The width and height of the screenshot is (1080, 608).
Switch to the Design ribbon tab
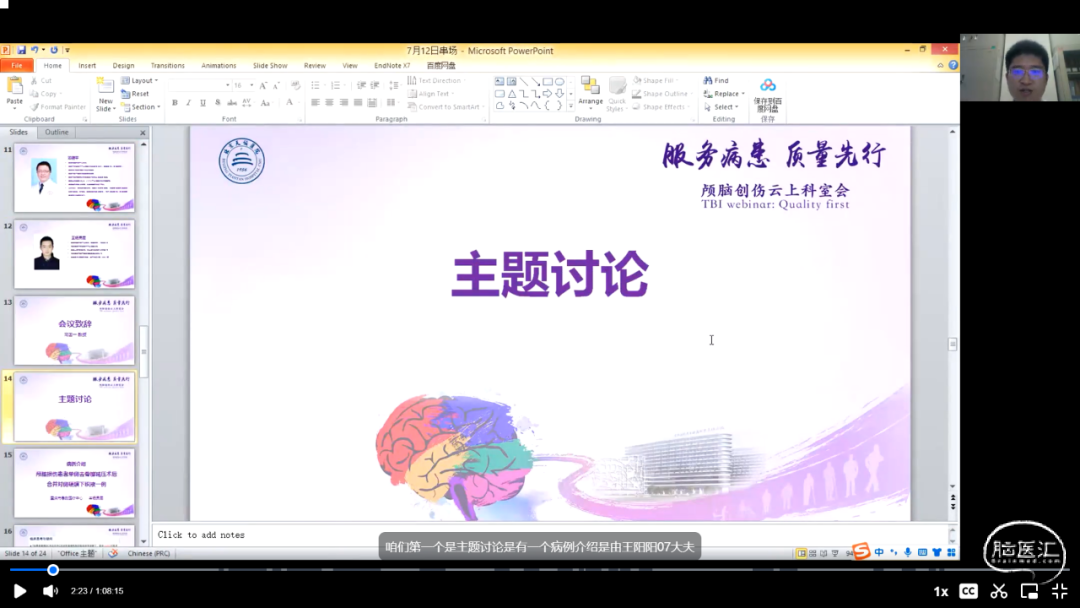[x=123, y=65]
